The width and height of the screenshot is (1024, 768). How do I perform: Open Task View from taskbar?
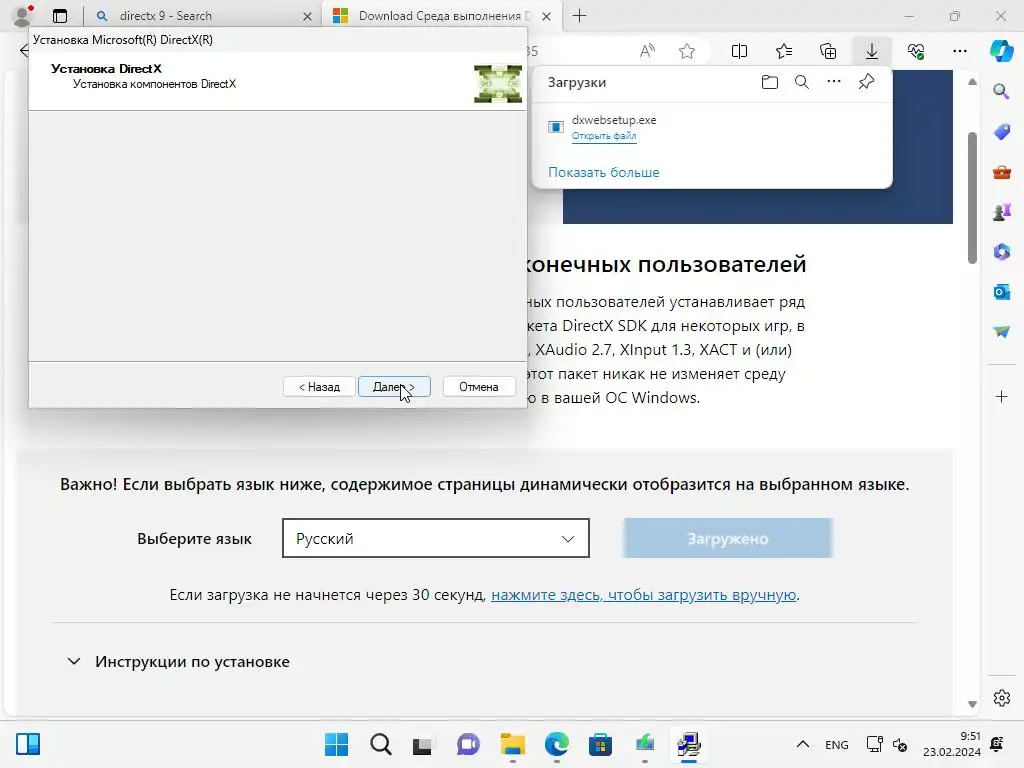pyautogui.click(x=423, y=744)
